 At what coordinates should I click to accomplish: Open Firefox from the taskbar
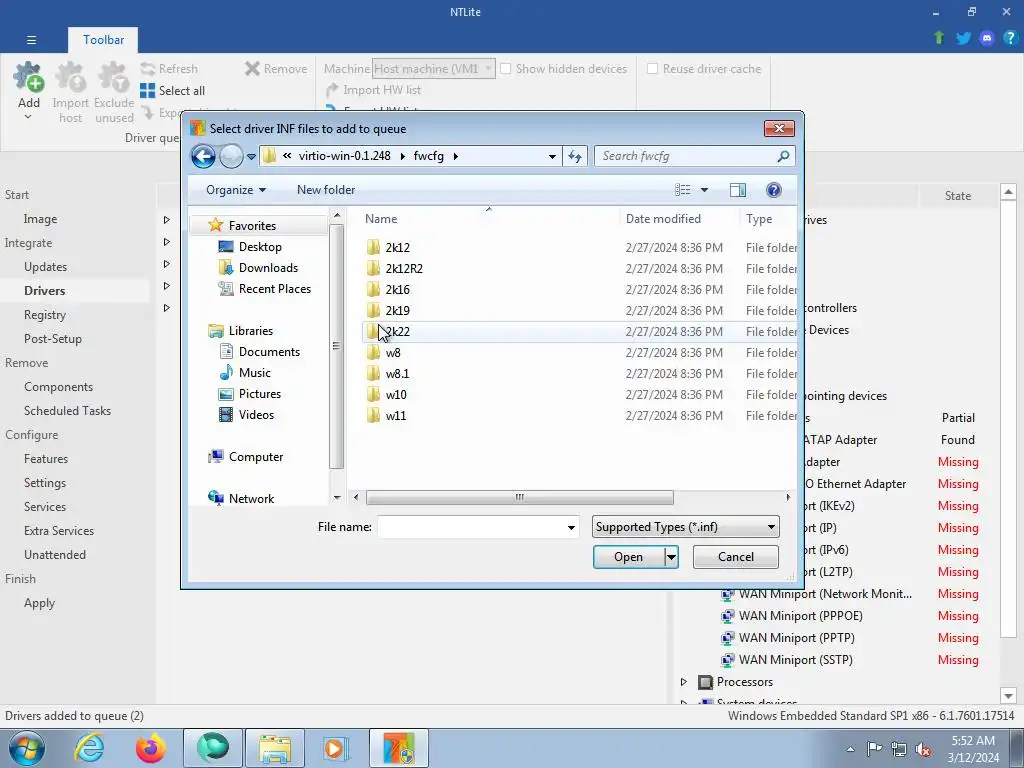[150, 748]
